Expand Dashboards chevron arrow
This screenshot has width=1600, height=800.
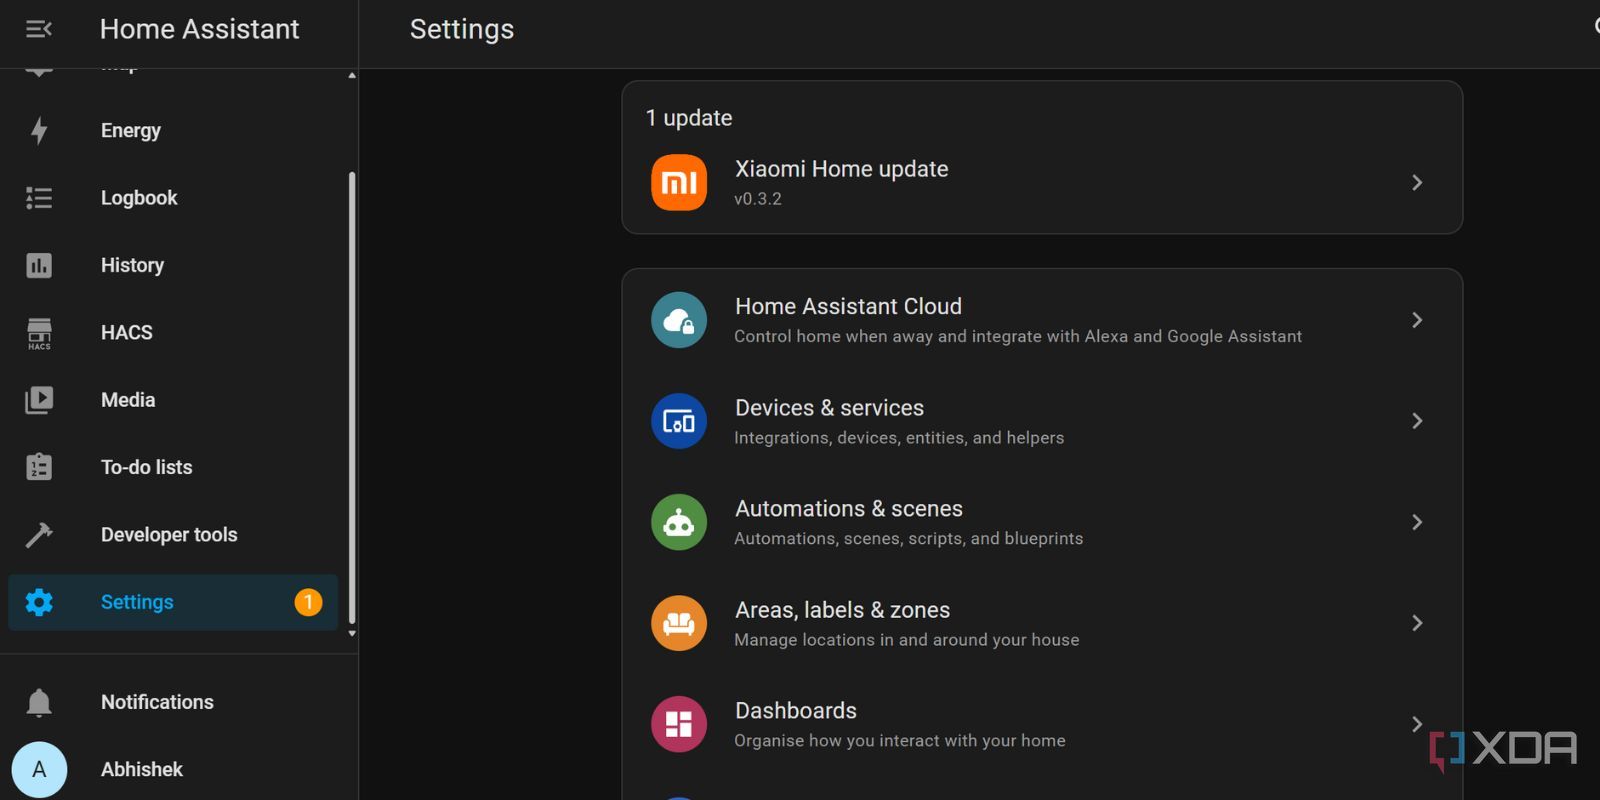pyautogui.click(x=1417, y=724)
